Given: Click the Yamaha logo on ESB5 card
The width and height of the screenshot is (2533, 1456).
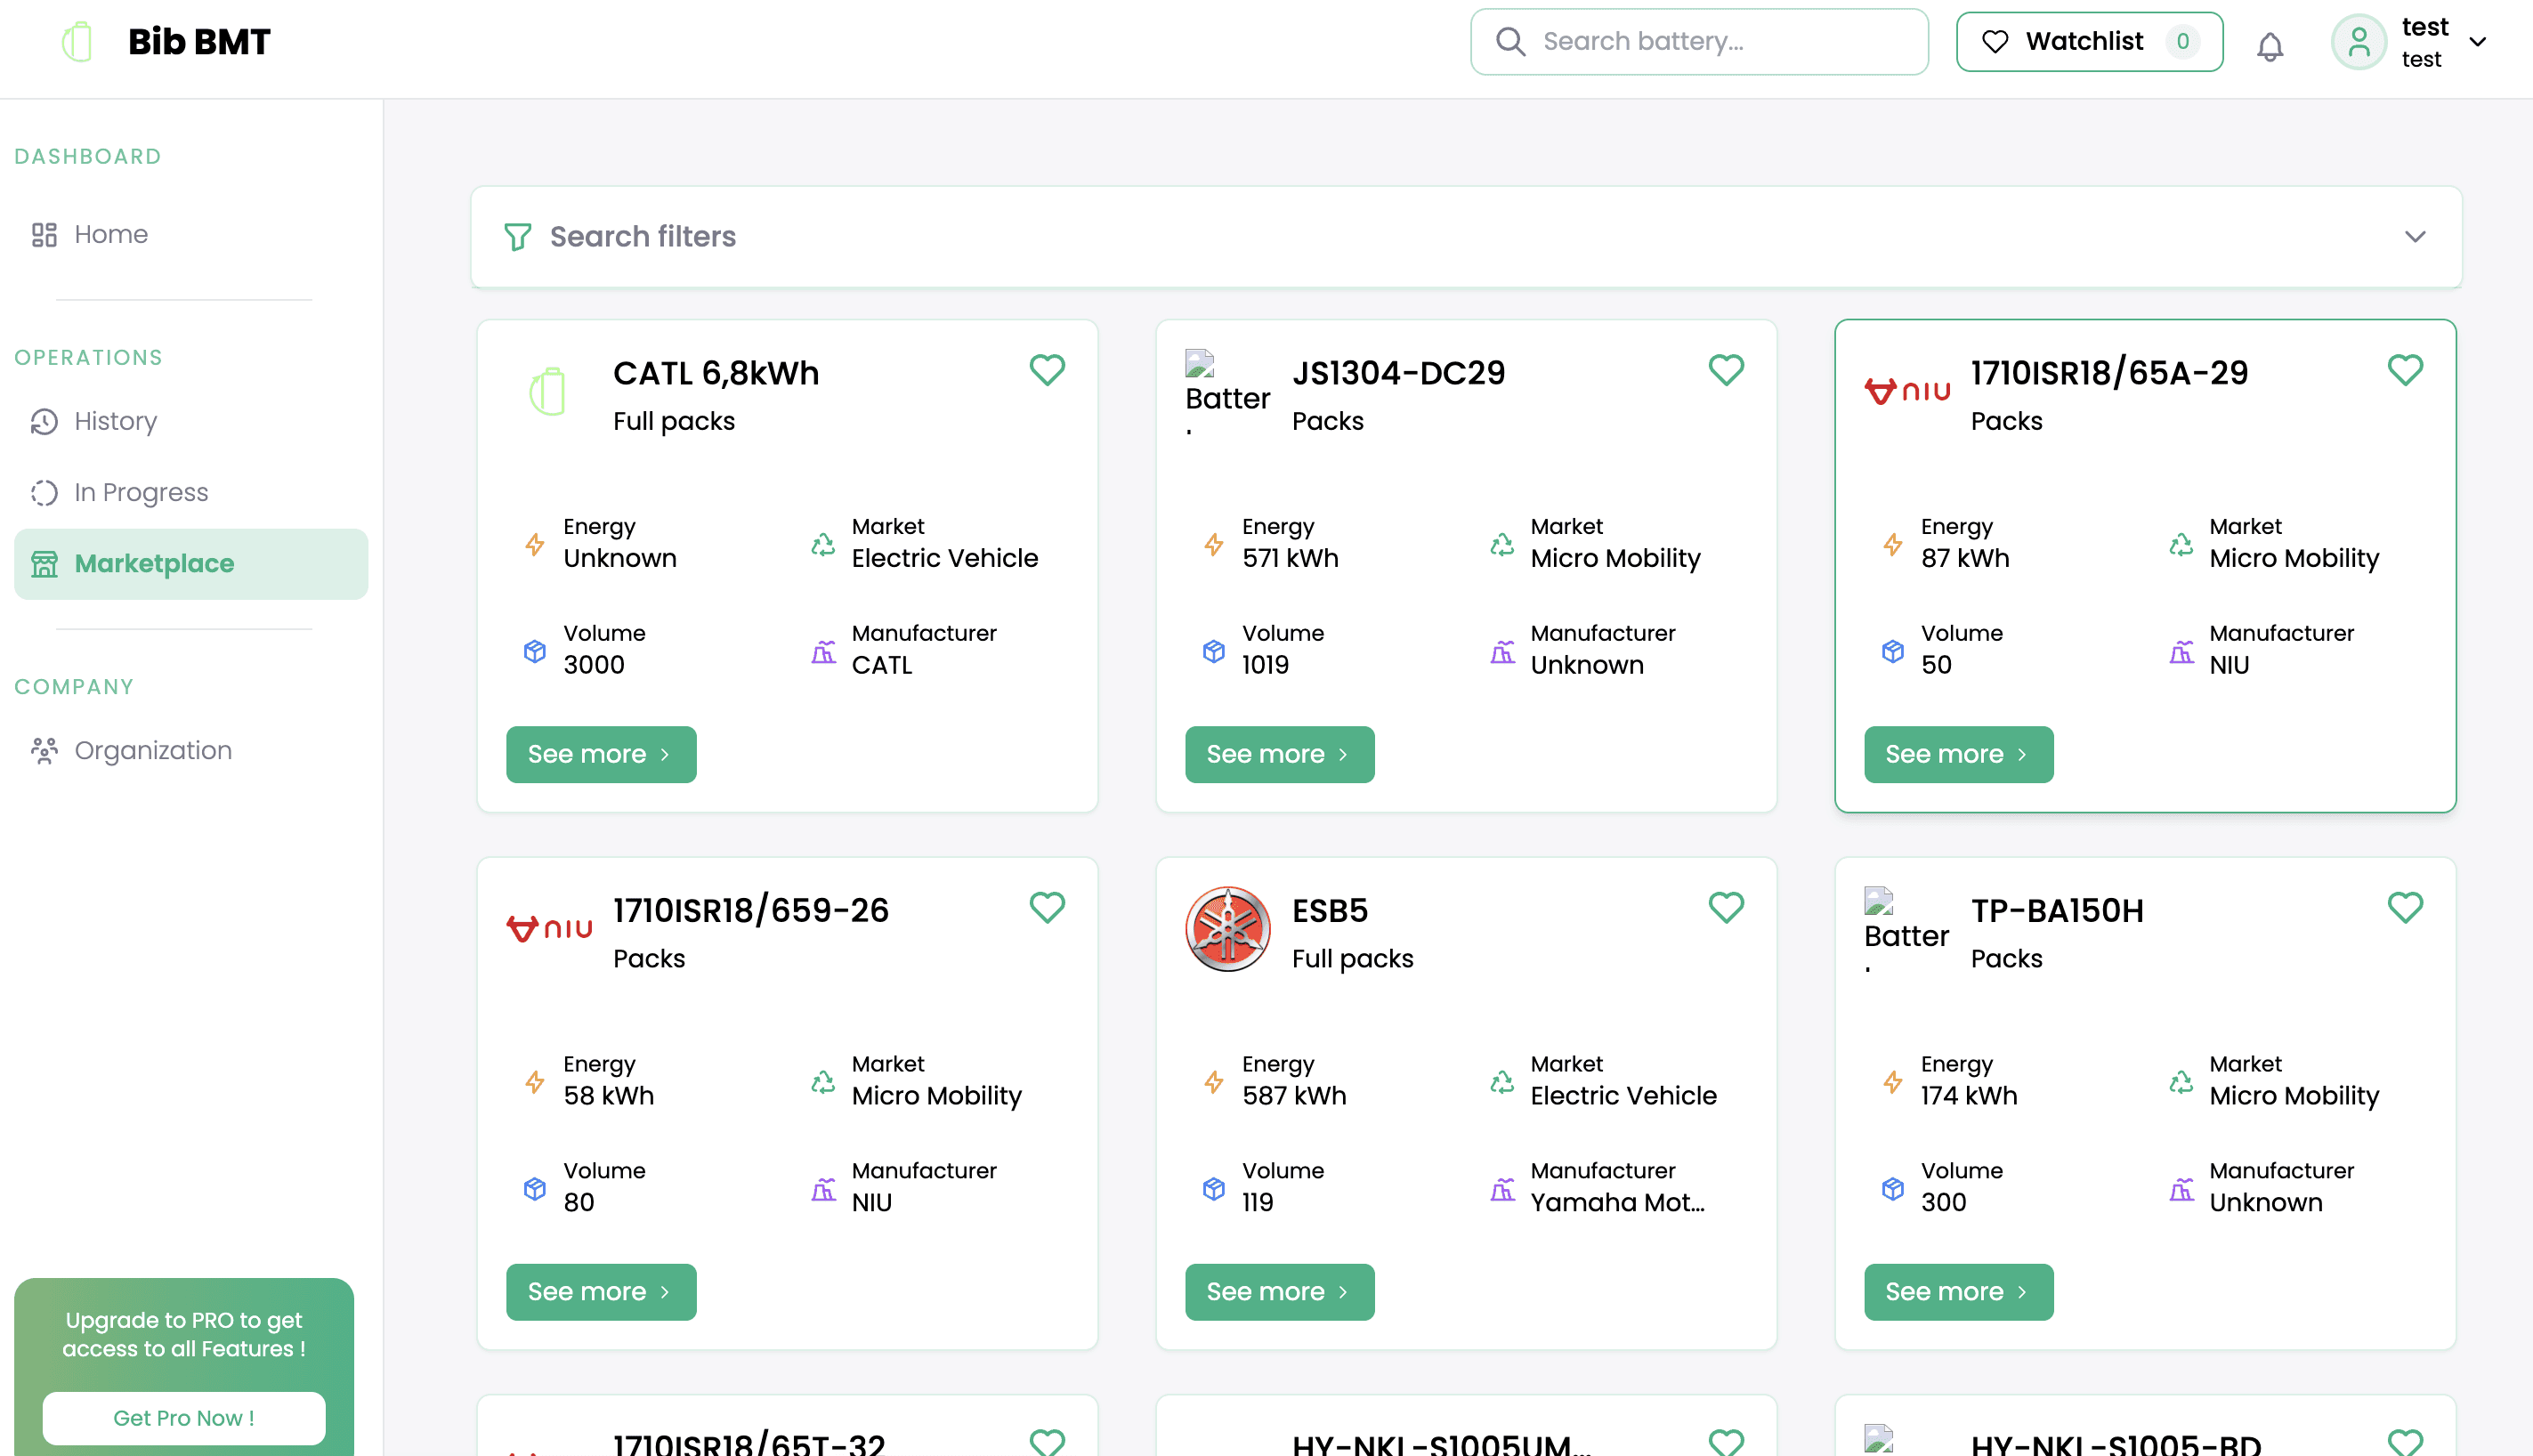Looking at the screenshot, I should tap(1227, 929).
